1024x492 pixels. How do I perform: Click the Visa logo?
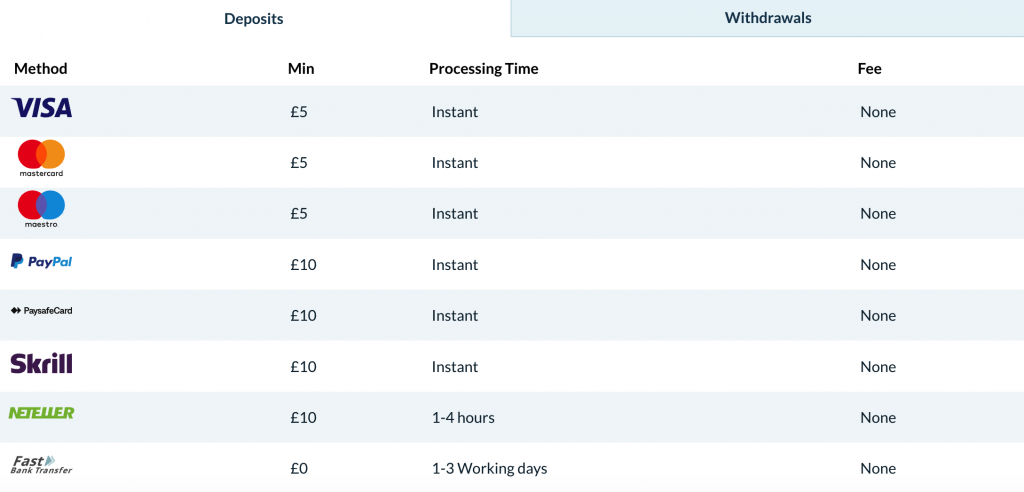click(42, 108)
